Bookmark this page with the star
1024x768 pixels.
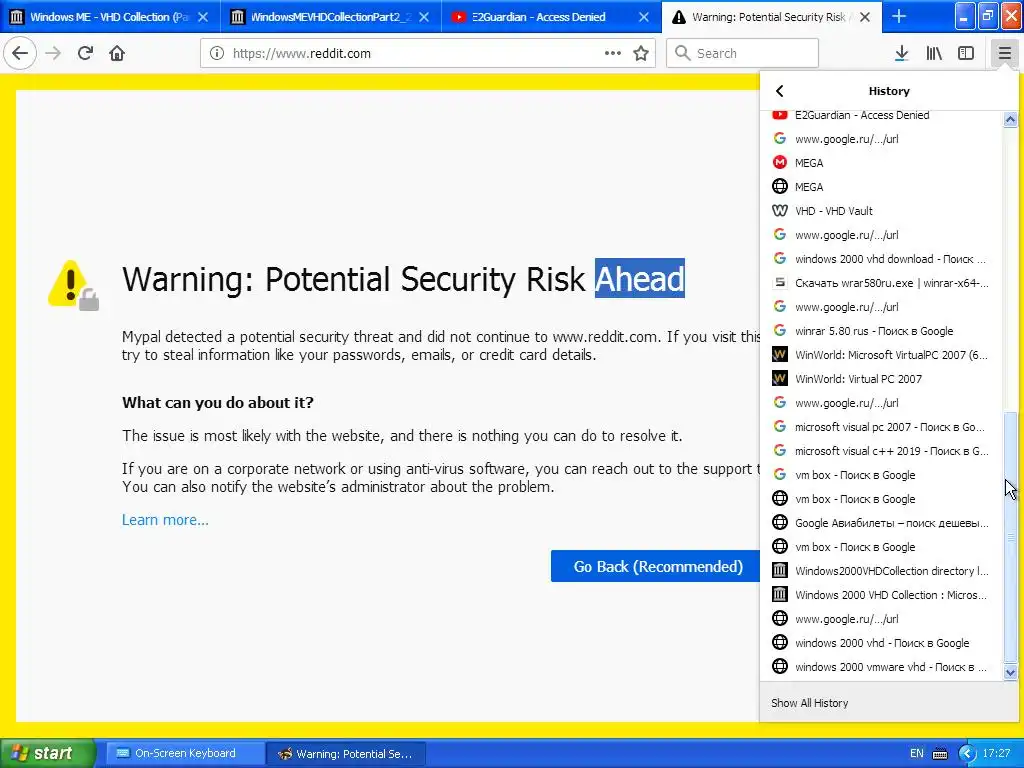click(641, 54)
